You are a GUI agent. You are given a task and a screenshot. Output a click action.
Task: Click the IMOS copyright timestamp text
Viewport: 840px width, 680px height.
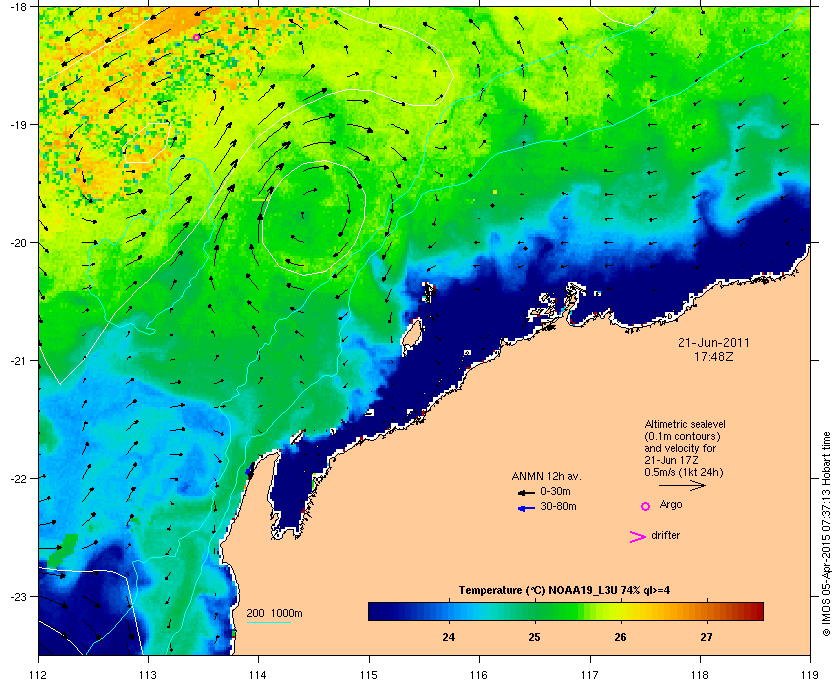[x=827, y=534]
